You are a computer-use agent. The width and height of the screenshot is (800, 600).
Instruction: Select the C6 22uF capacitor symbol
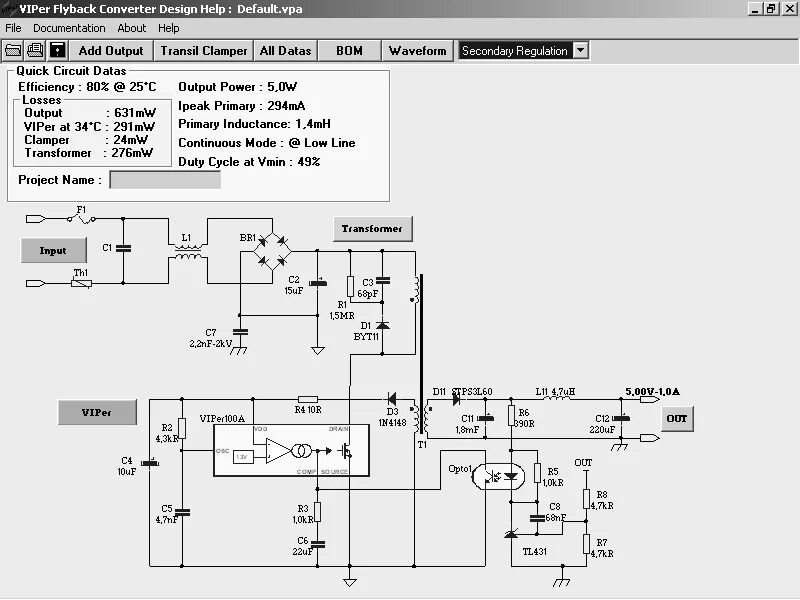click(x=317, y=543)
